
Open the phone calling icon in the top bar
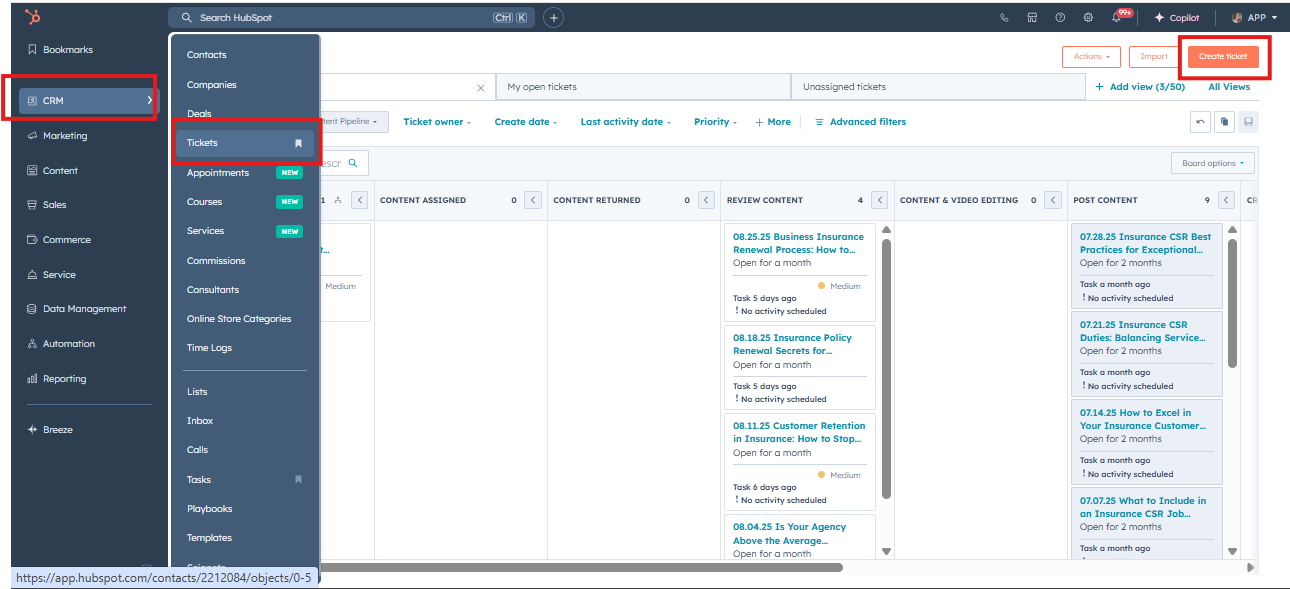point(1004,18)
